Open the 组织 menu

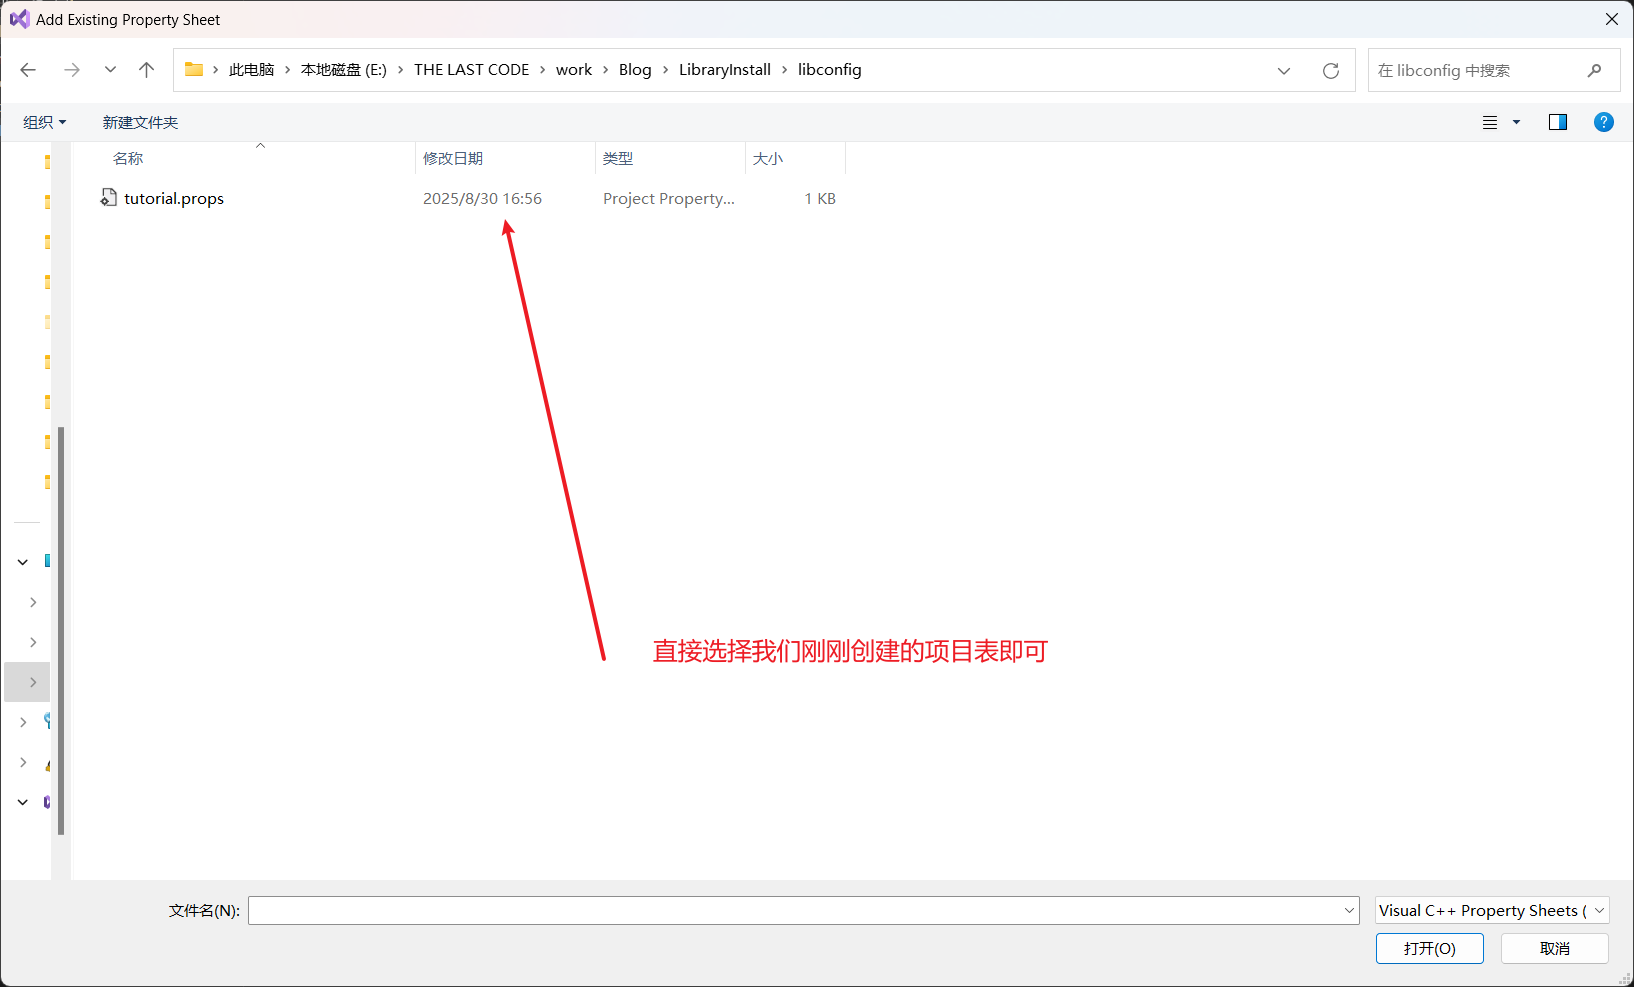tap(45, 122)
